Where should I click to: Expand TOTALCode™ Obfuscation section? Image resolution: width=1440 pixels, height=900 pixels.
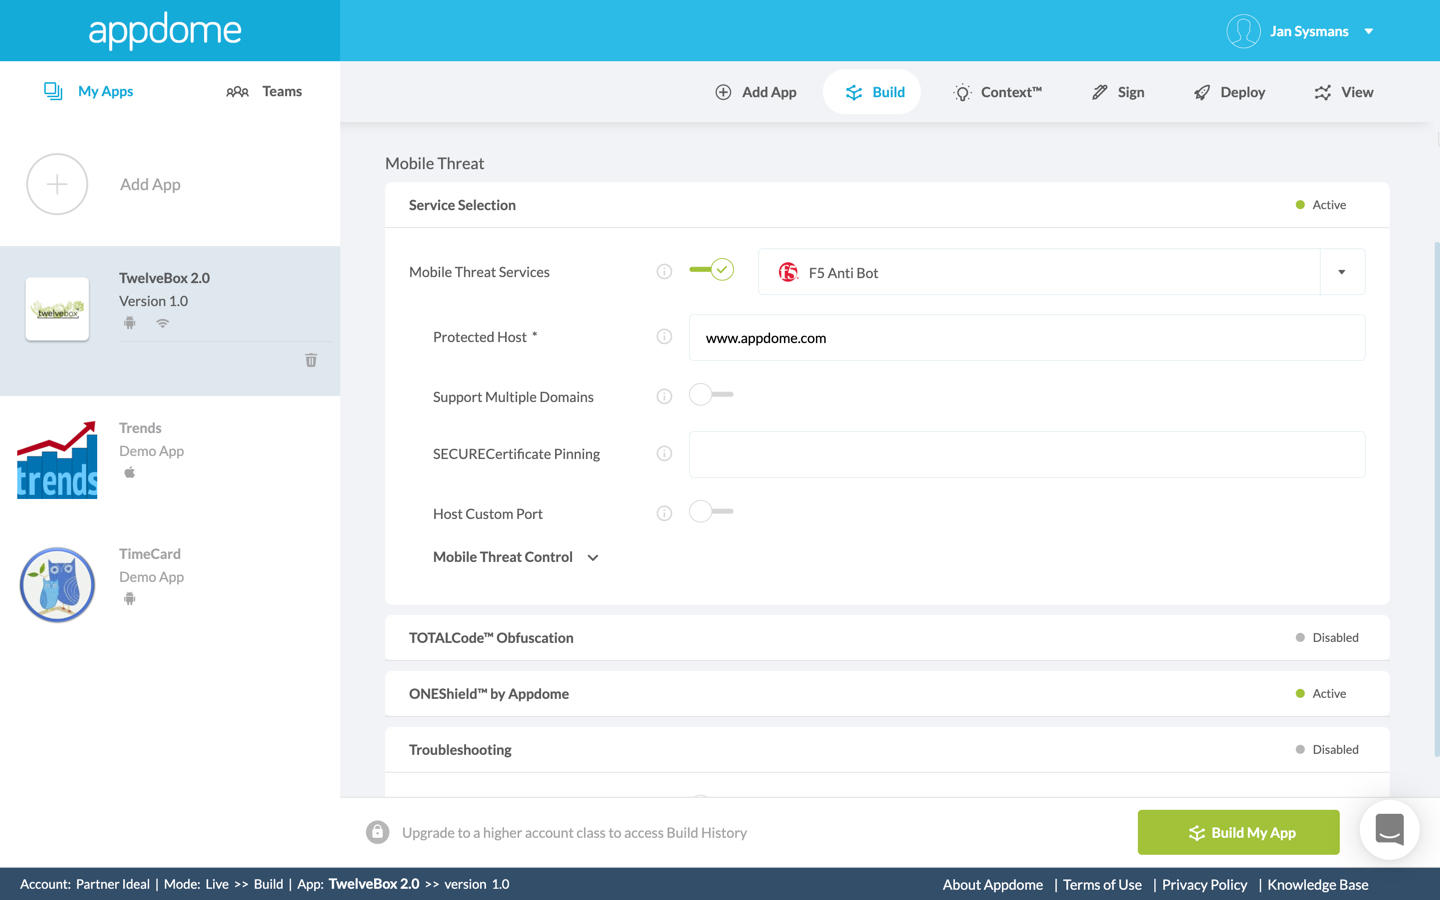click(x=887, y=638)
